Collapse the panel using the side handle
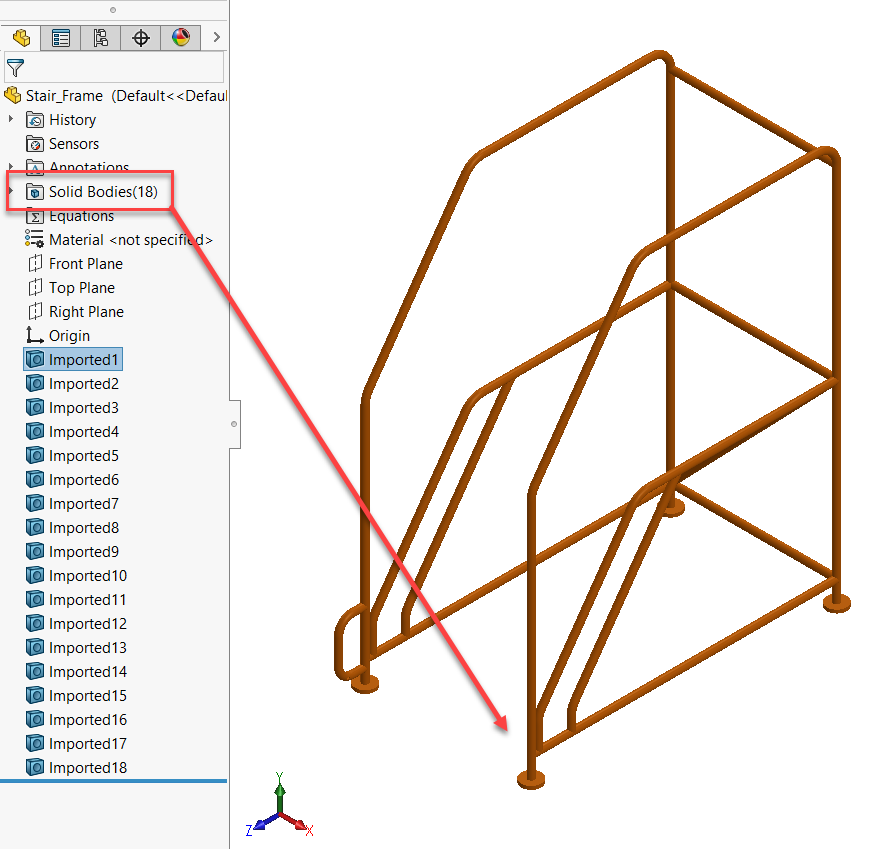 click(234, 424)
